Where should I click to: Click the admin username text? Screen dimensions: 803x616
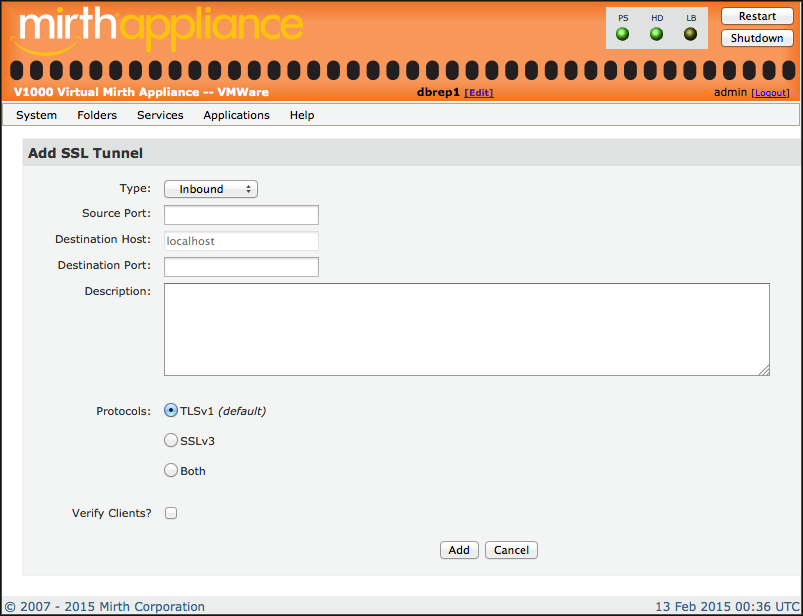730,93
